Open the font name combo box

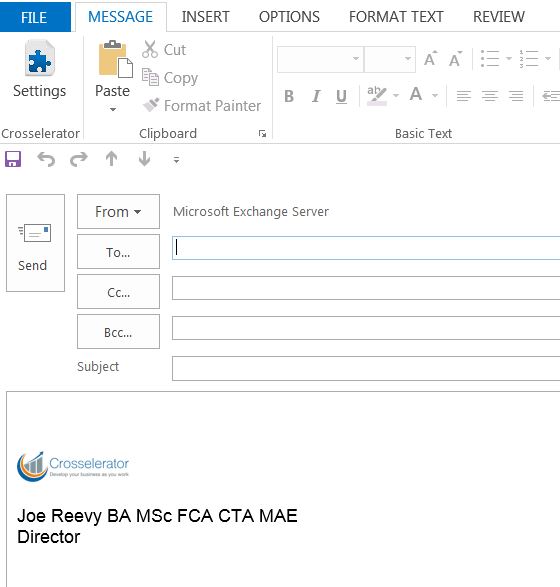coord(320,59)
